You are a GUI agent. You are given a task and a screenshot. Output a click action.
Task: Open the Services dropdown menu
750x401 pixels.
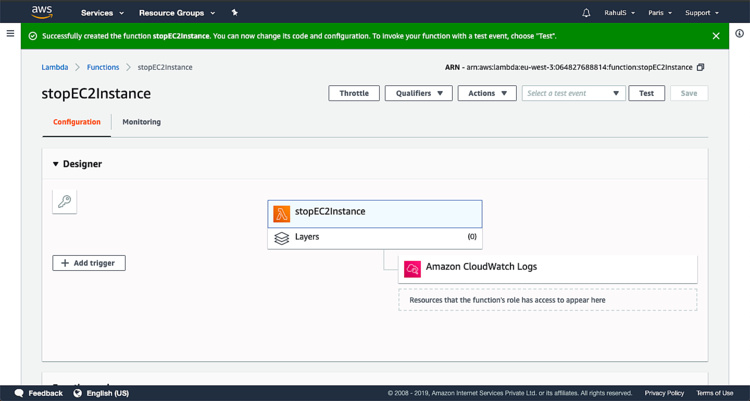click(102, 13)
